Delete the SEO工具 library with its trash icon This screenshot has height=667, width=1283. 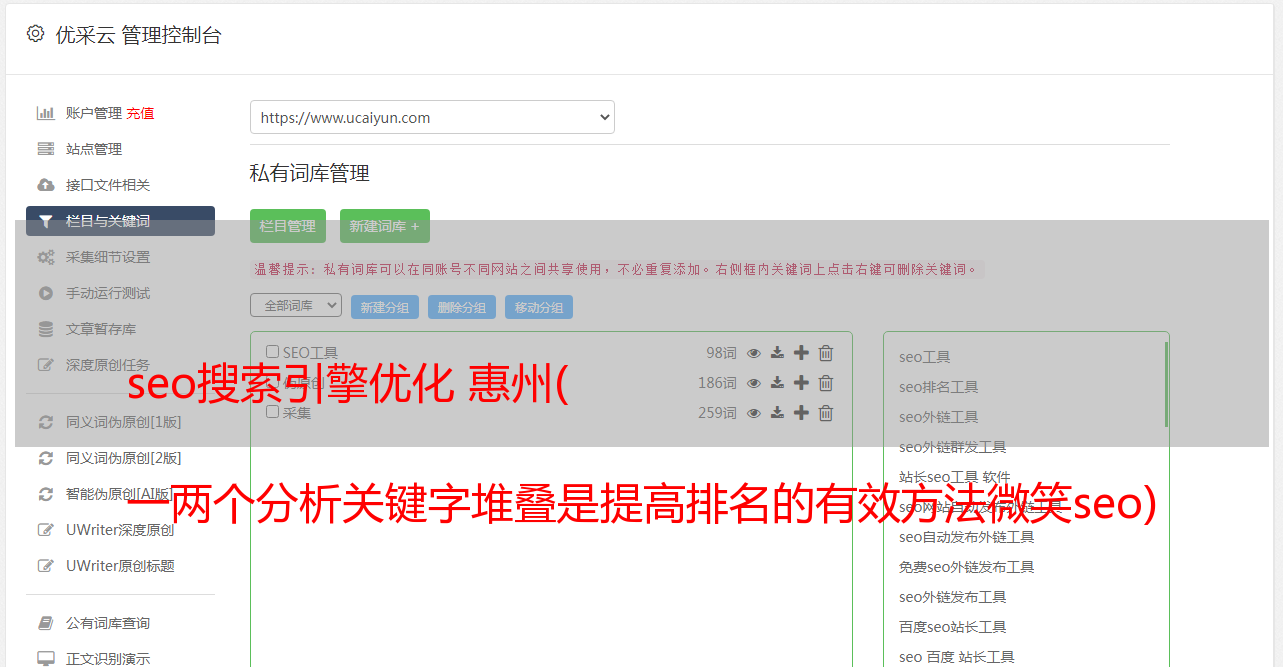point(826,353)
